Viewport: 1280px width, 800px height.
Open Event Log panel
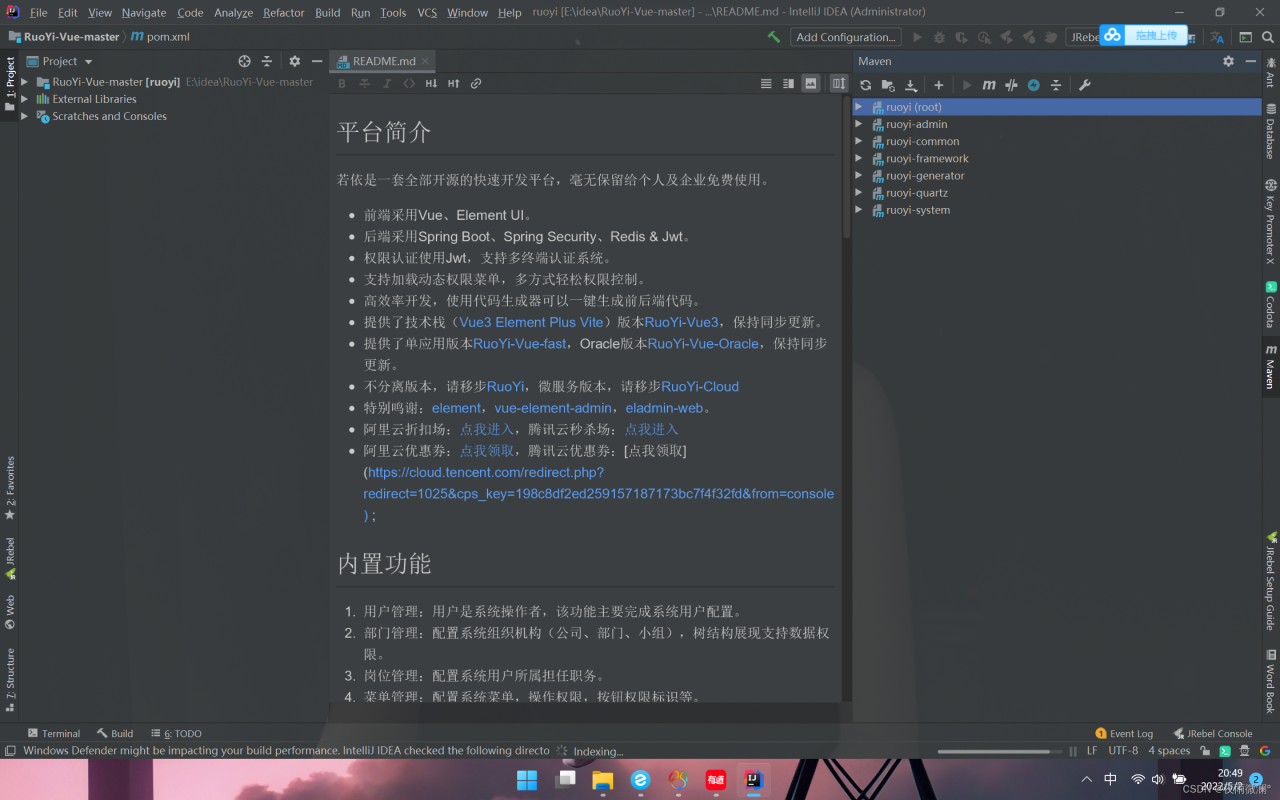pos(1124,733)
